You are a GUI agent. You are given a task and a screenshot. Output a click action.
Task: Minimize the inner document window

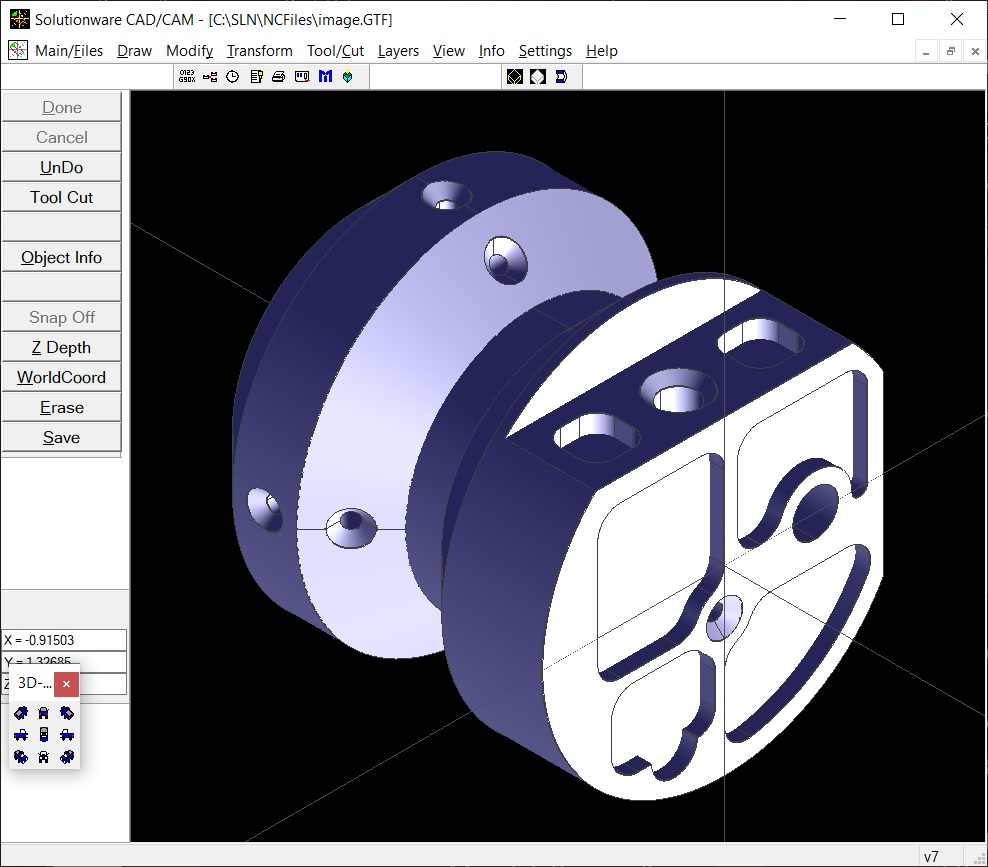point(926,52)
